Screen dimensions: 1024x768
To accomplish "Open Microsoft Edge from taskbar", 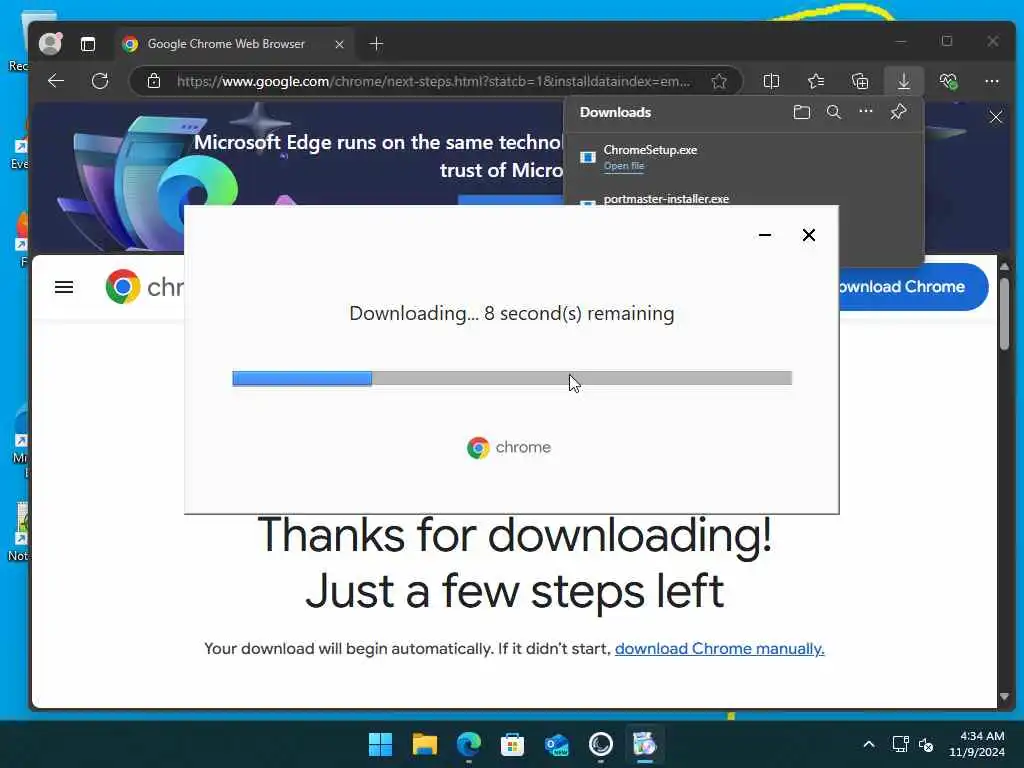I will (469, 744).
